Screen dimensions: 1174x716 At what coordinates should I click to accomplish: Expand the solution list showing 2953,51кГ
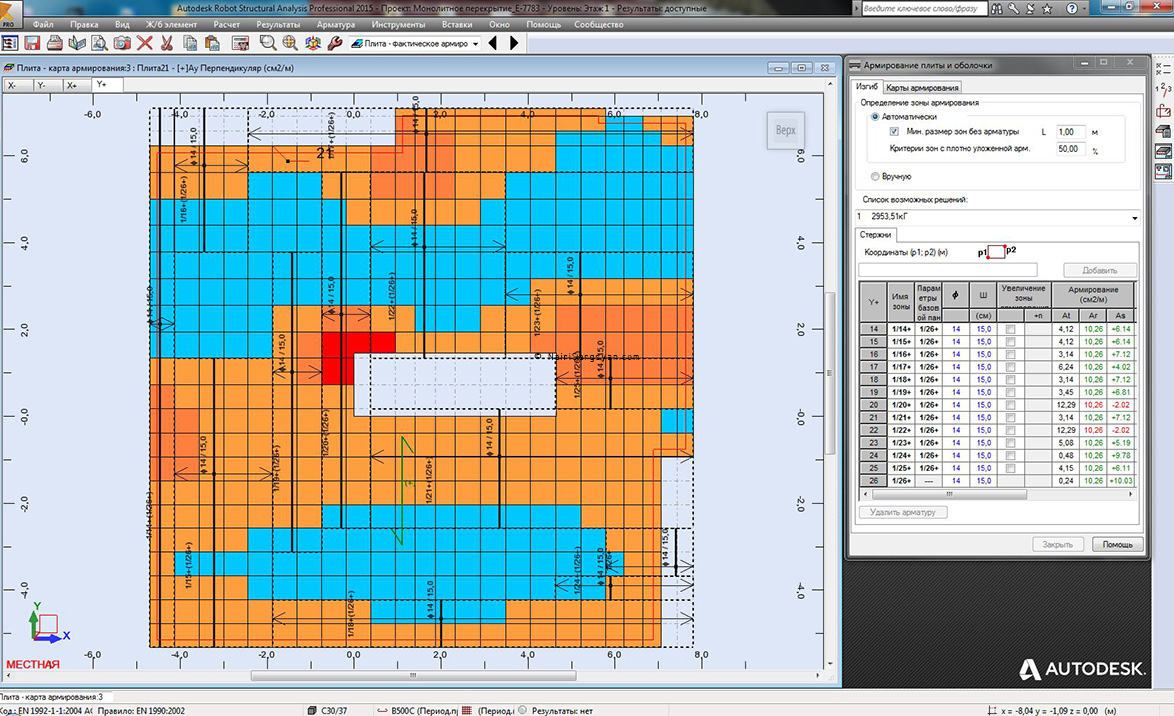(1134, 217)
